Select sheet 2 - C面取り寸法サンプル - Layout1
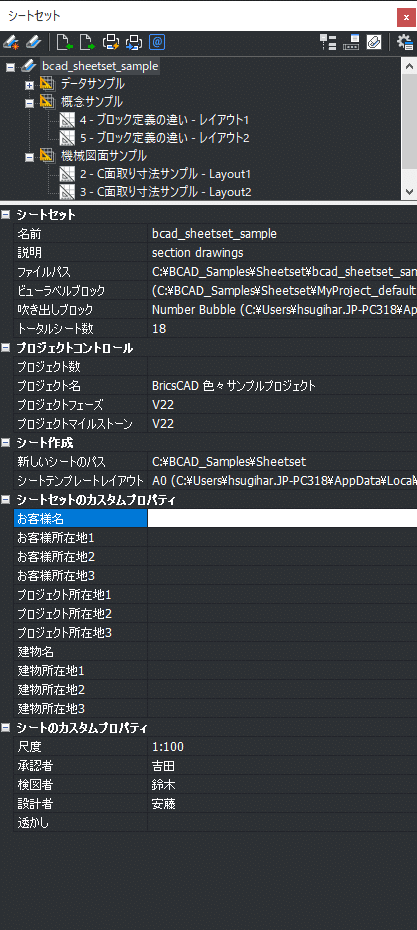 [165, 174]
